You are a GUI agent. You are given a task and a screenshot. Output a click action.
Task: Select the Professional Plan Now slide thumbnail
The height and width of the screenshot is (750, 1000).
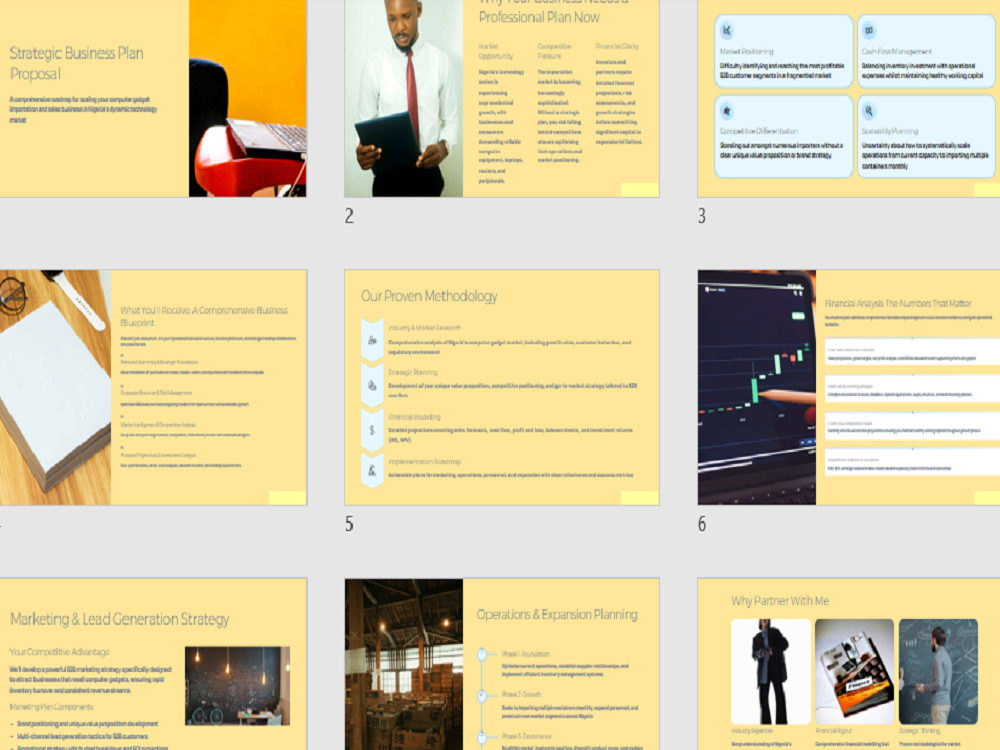502,98
